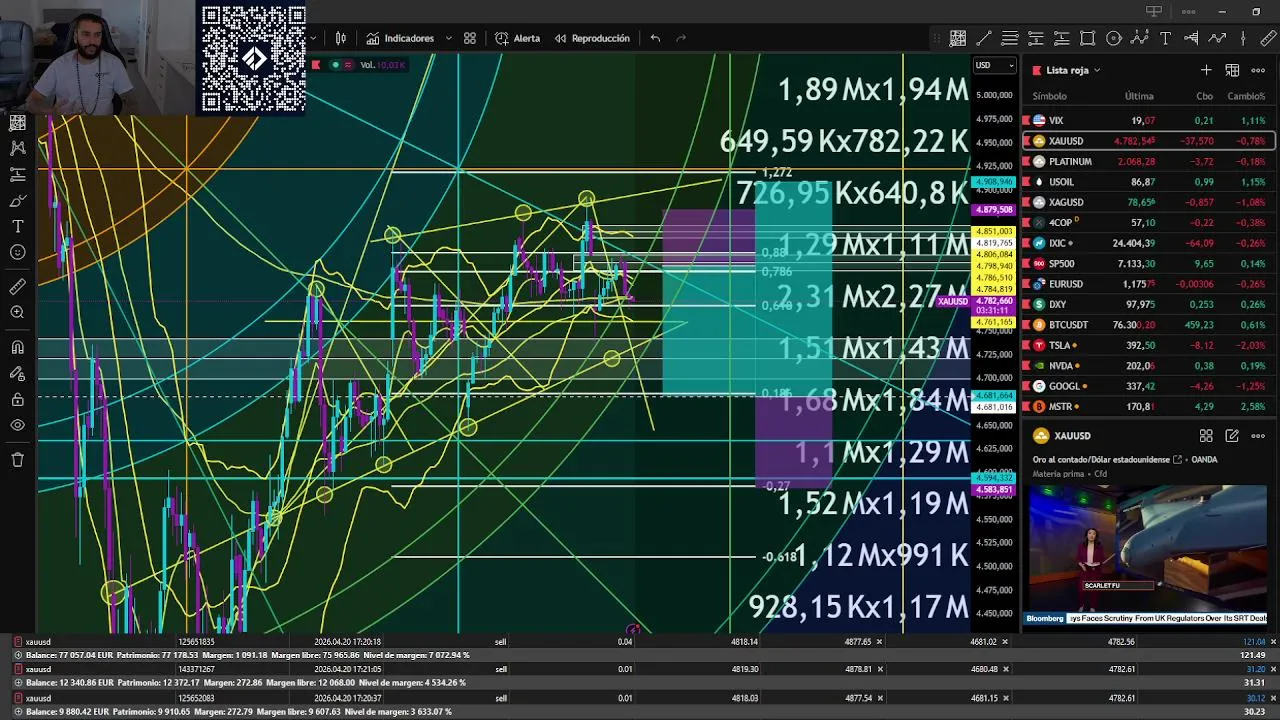The width and height of the screenshot is (1280, 720).
Task: Click the red flag next to XAUUSD row
Action: click(x=1026, y=141)
